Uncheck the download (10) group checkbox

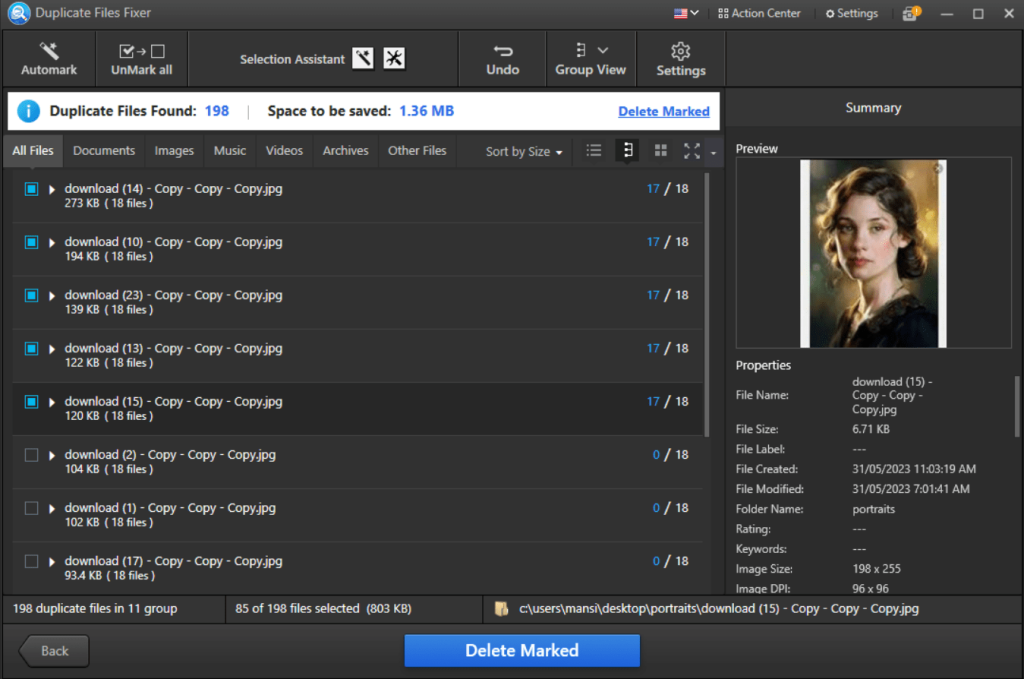31,242
